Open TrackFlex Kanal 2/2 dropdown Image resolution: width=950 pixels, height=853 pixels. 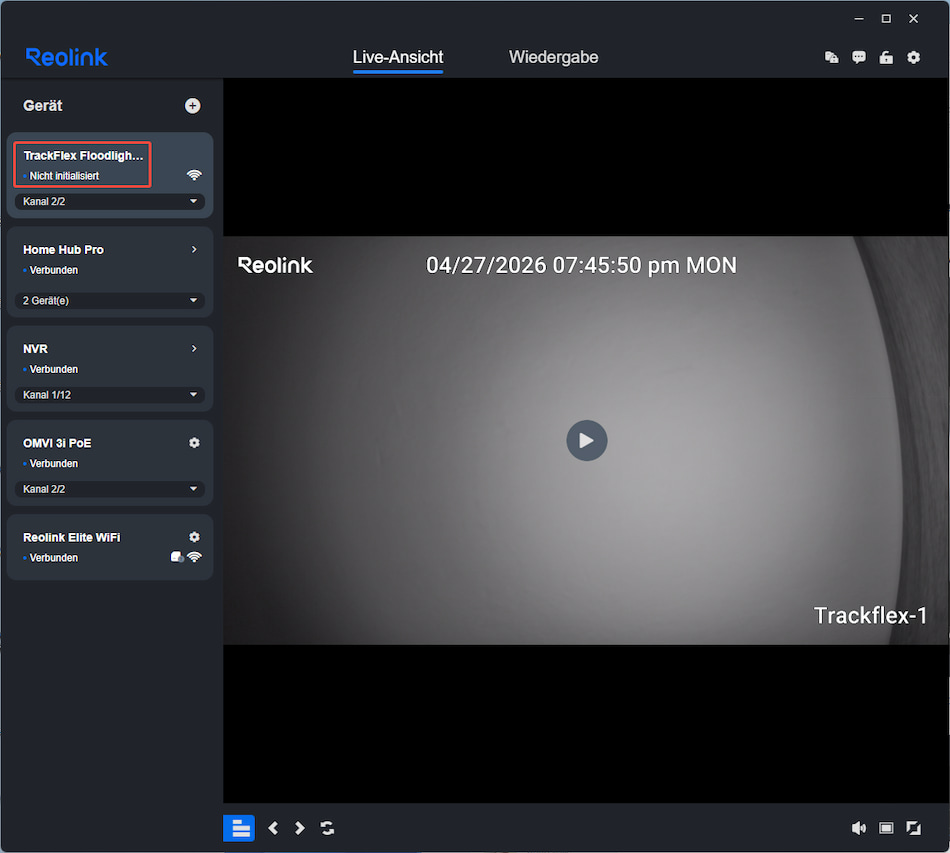pyautogui.click(x=110, y=202)
